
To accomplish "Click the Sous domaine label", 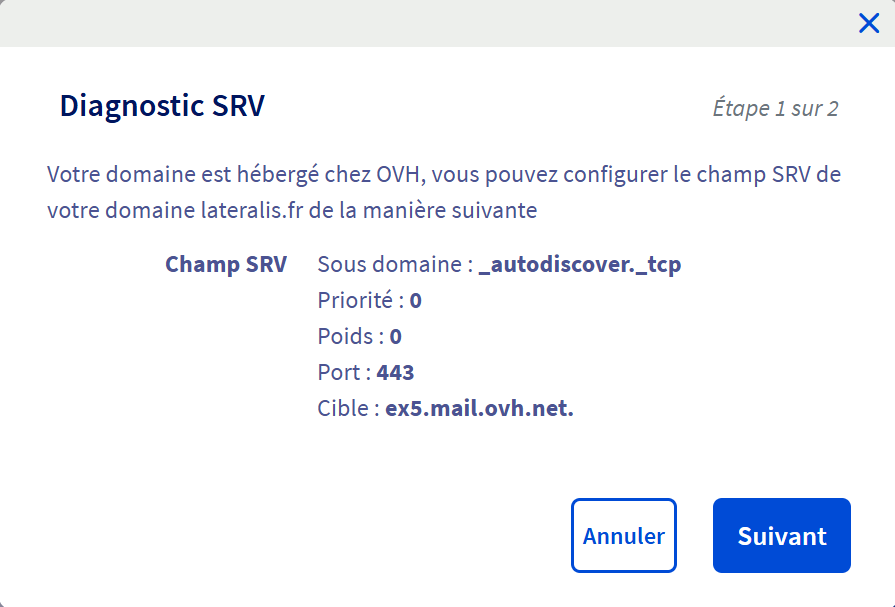I will 389,265.
